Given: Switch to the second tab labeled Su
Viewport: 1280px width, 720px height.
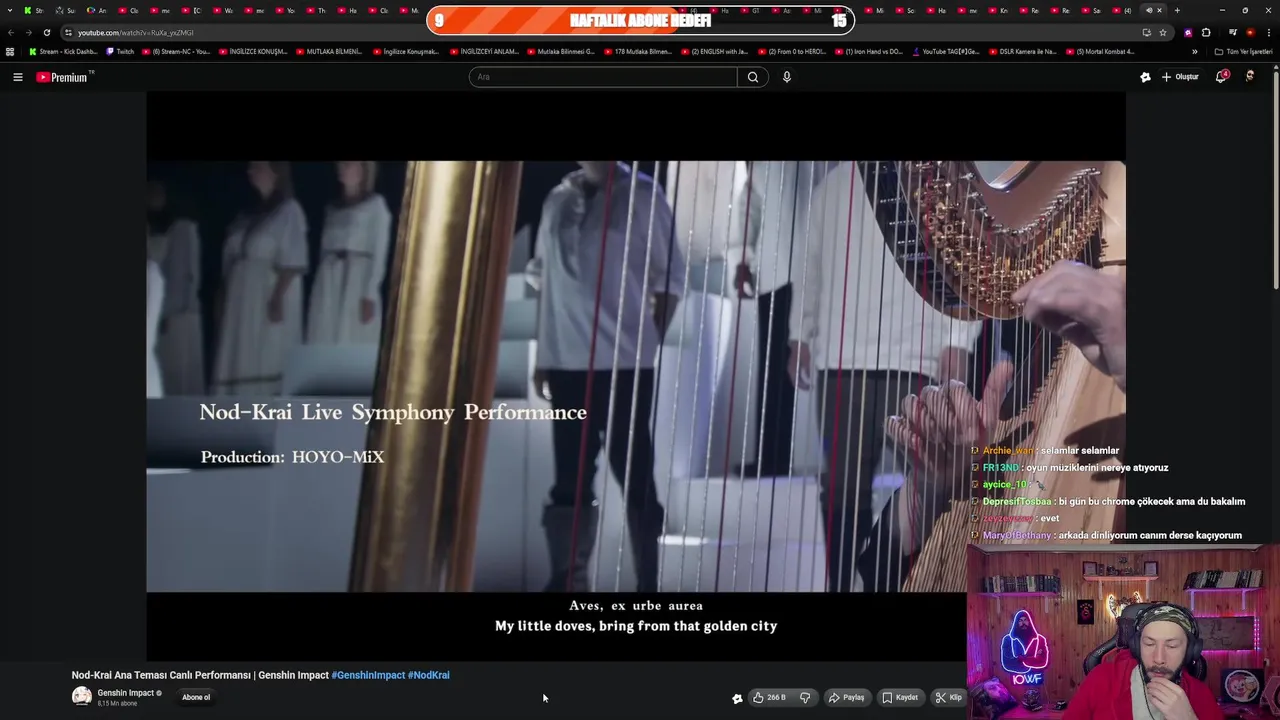Looking at the screenshot, I should (x=65, y=10).
